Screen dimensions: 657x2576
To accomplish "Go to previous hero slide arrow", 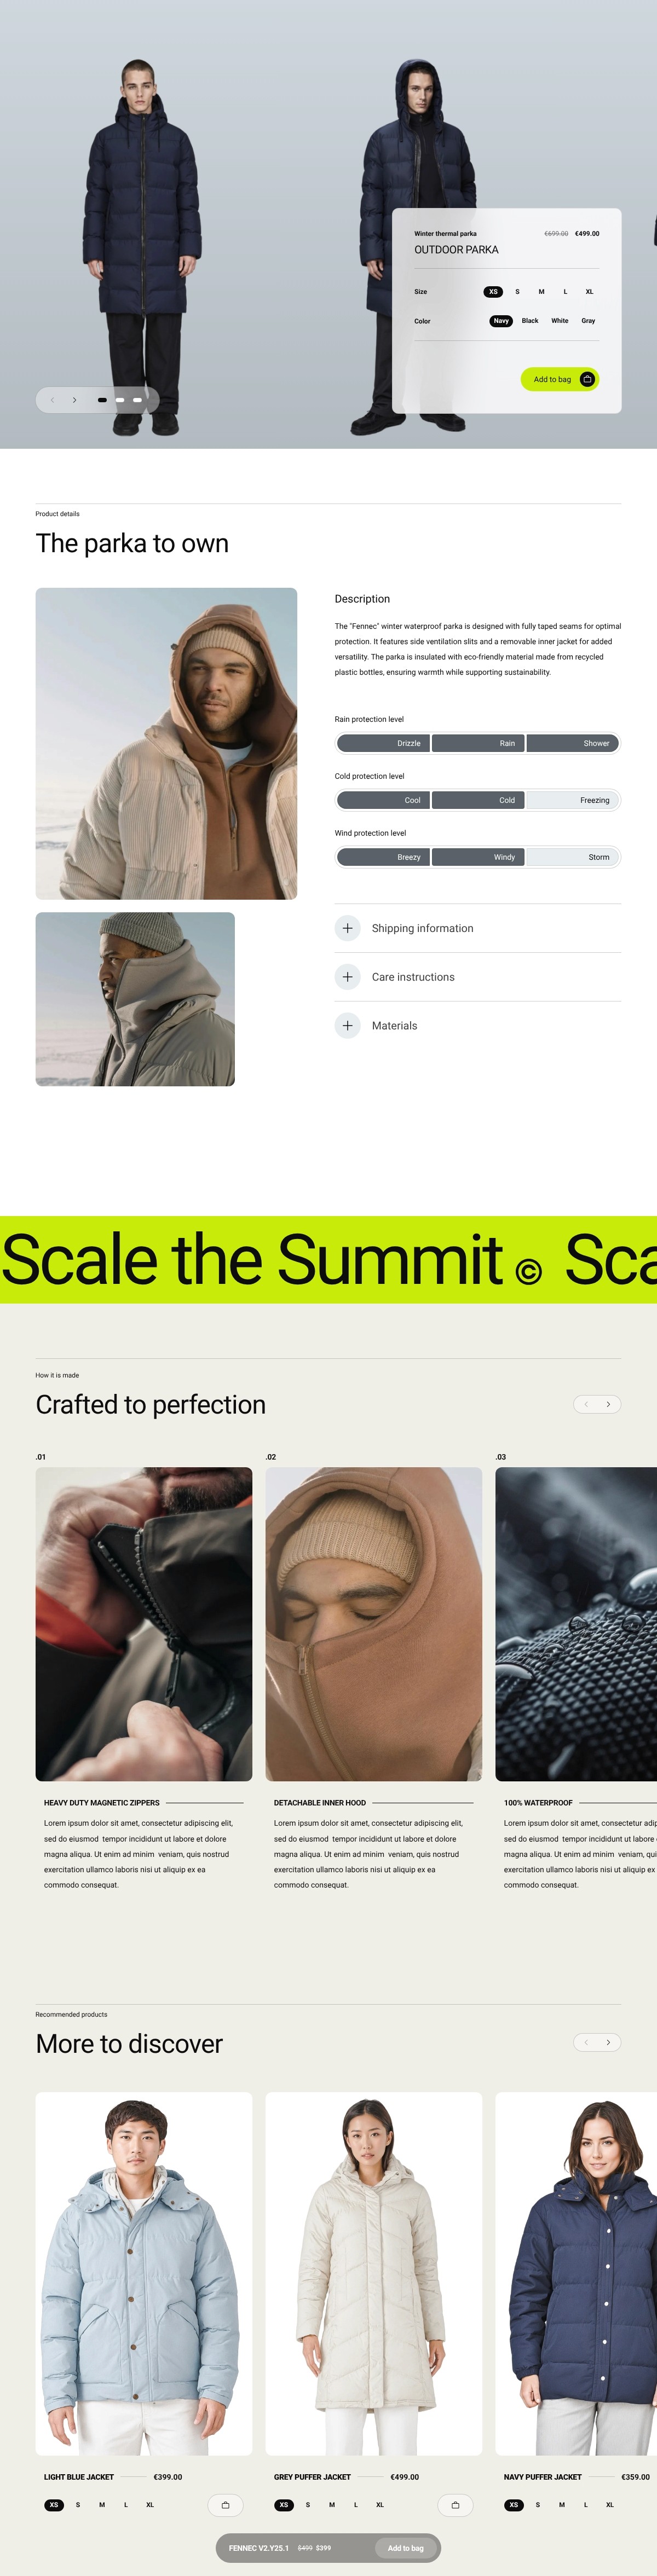I will tap(52, 400).
